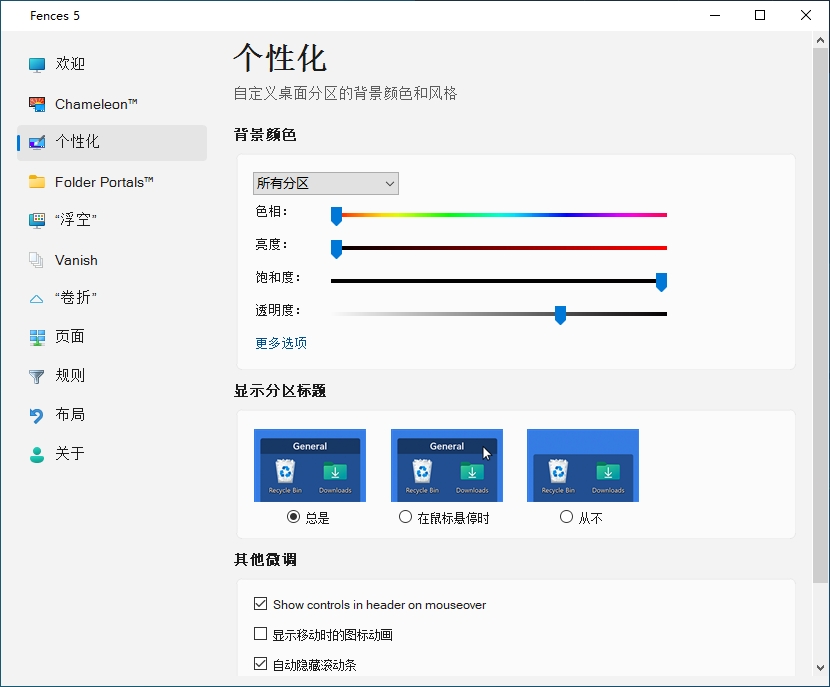Image resolution: width=830 pixels, height=687 pixels.
Task: Open the 欢迎 welcome page
Action: tap(112, 64)
